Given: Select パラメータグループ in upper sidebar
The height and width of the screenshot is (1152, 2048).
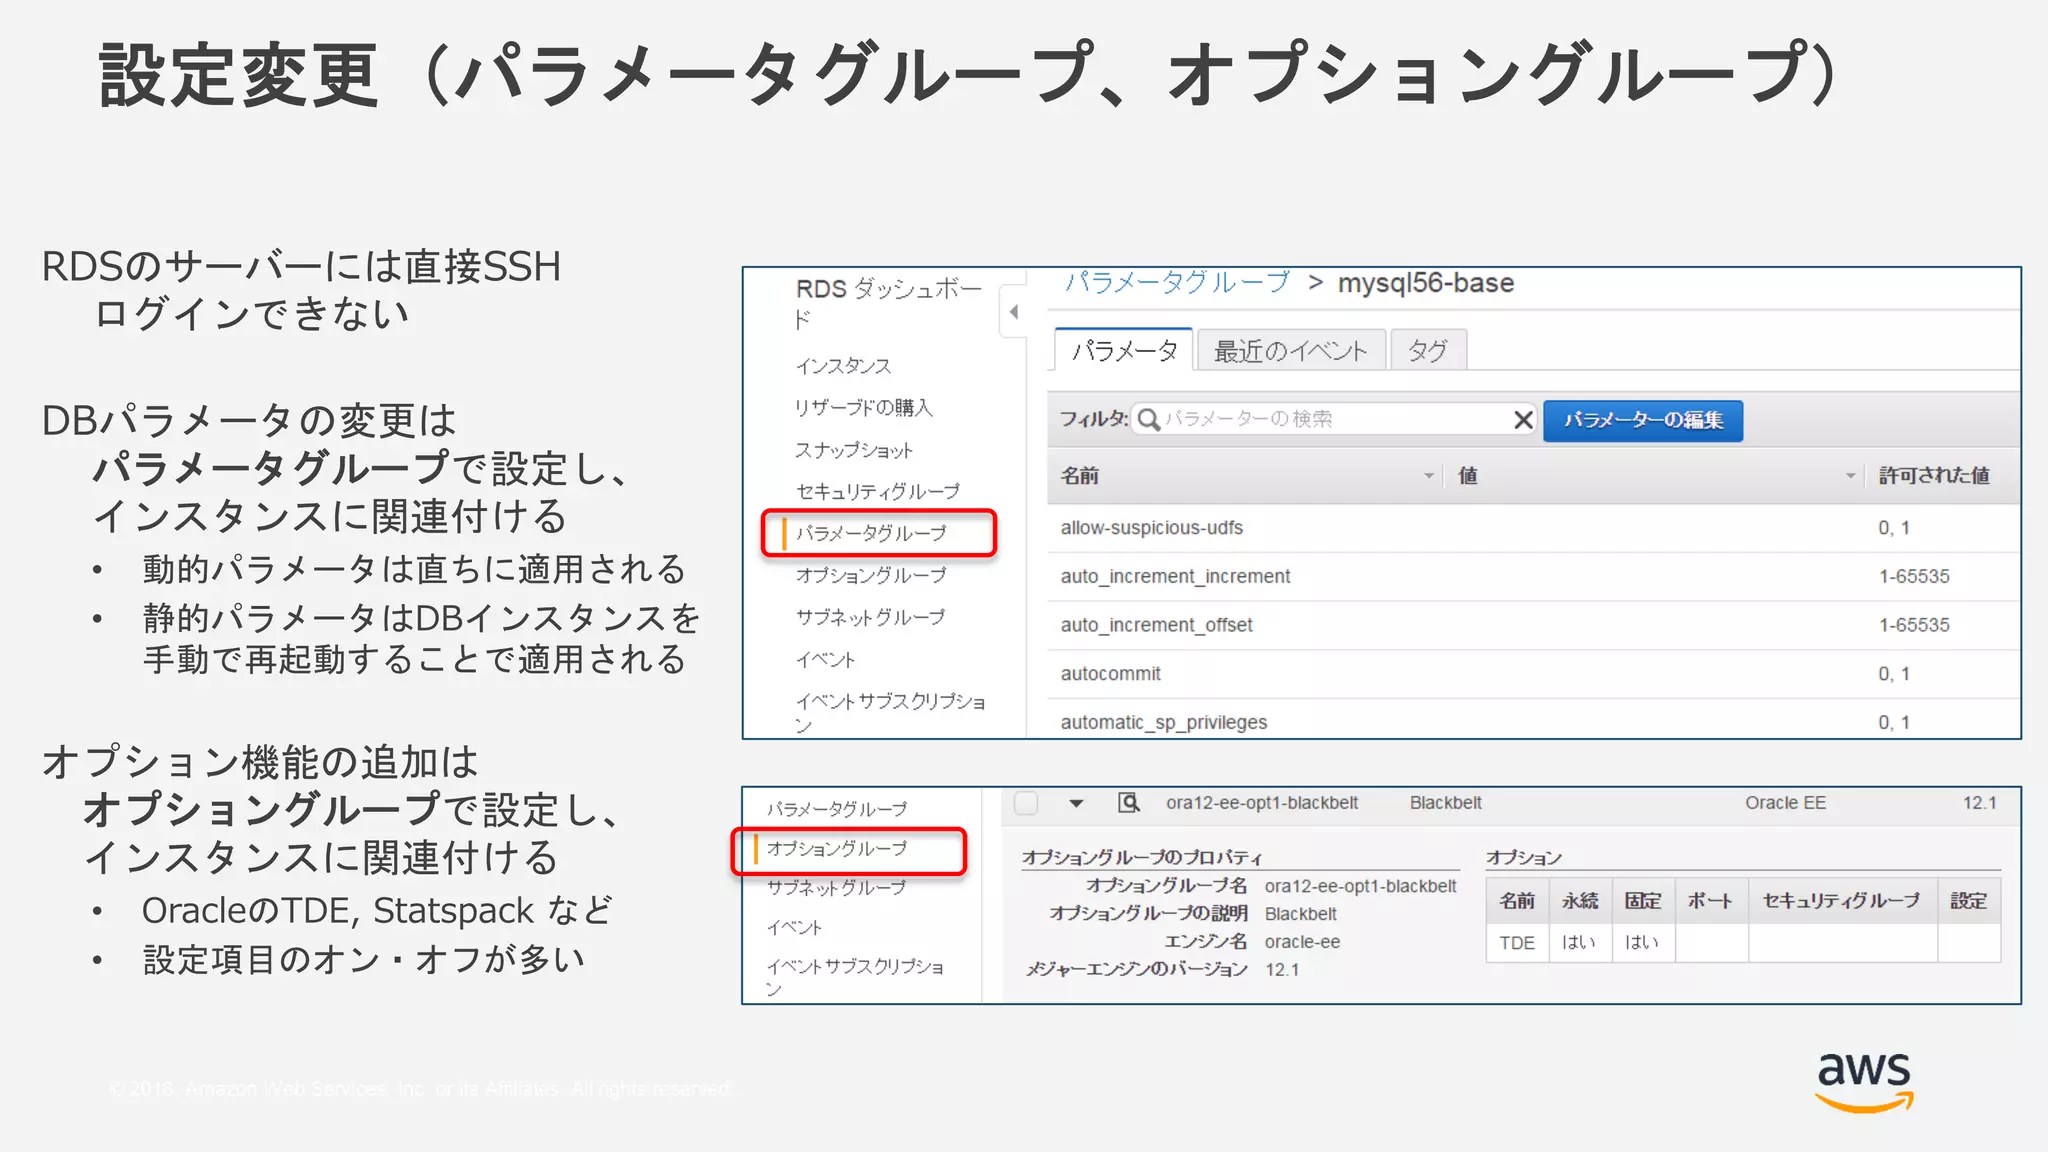Looking at the screenshot, I should tap(871, 533).
